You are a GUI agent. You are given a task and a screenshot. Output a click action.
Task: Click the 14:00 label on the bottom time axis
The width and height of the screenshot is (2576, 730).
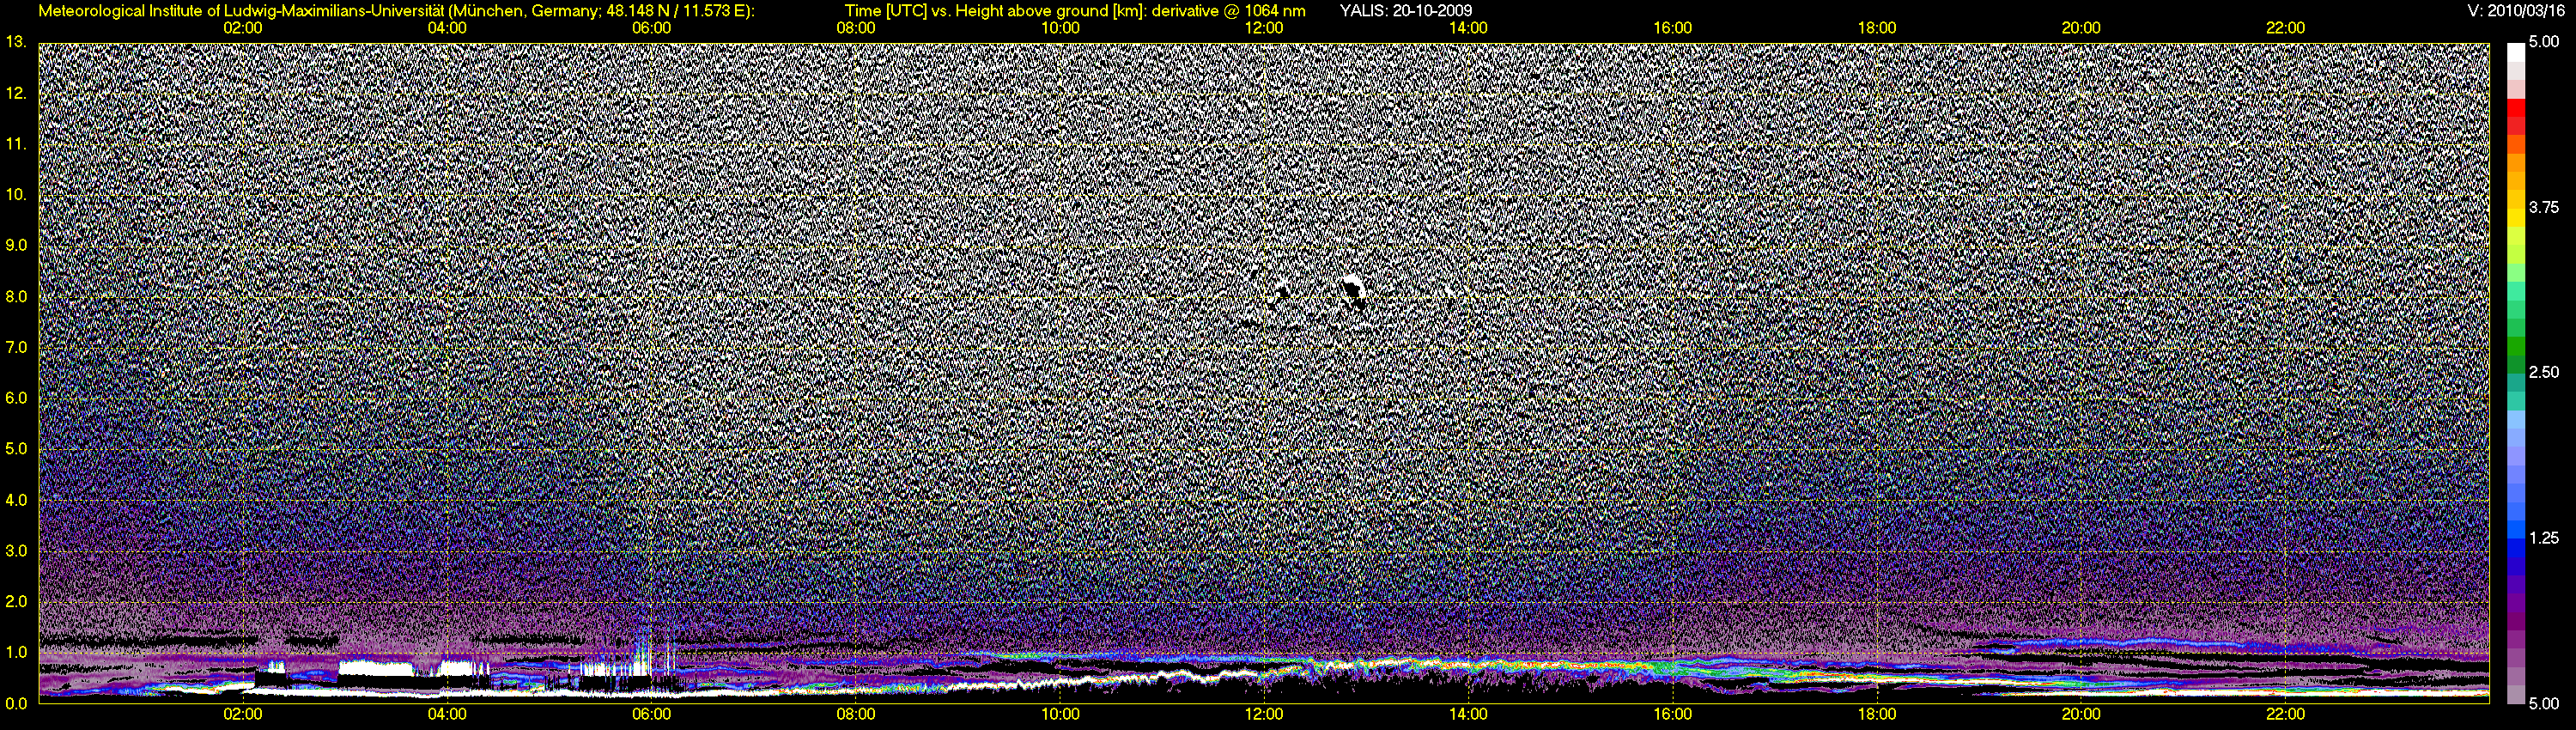[x=1468, y=714]
